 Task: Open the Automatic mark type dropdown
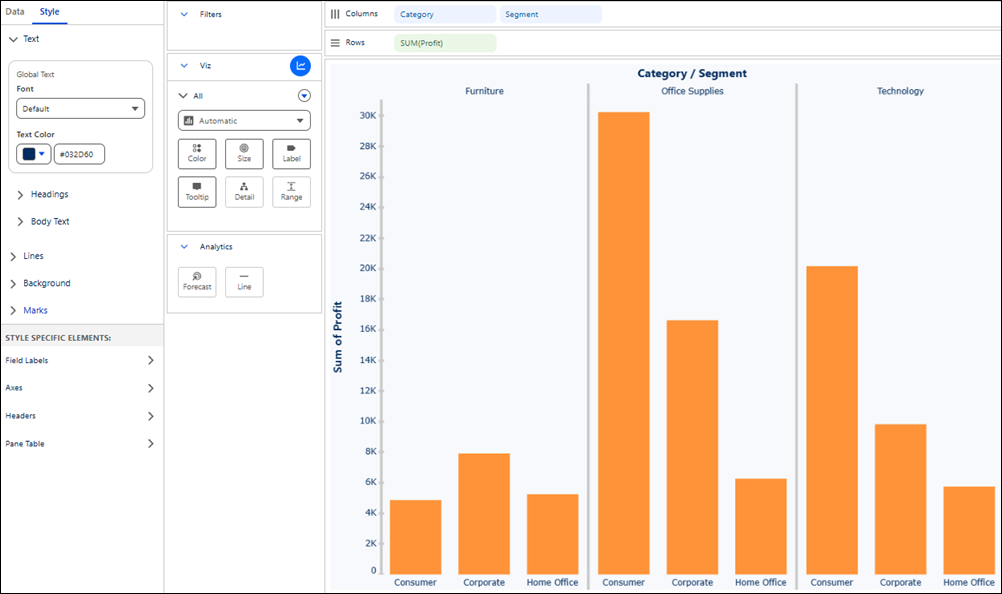point(244,121)
